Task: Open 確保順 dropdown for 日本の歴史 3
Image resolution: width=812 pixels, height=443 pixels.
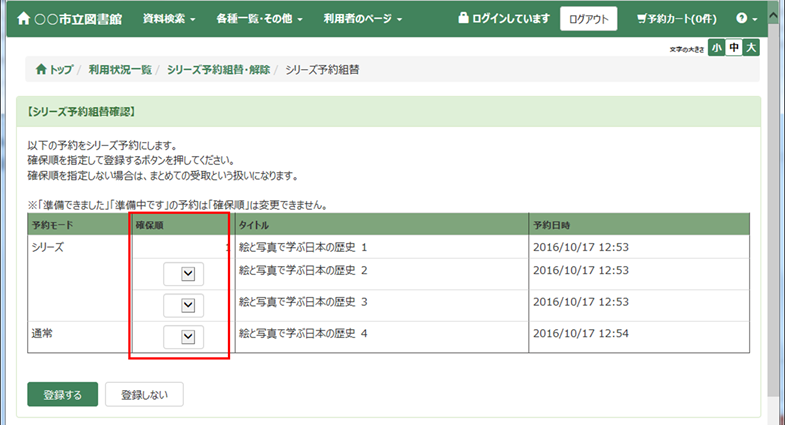Action: 186,305
